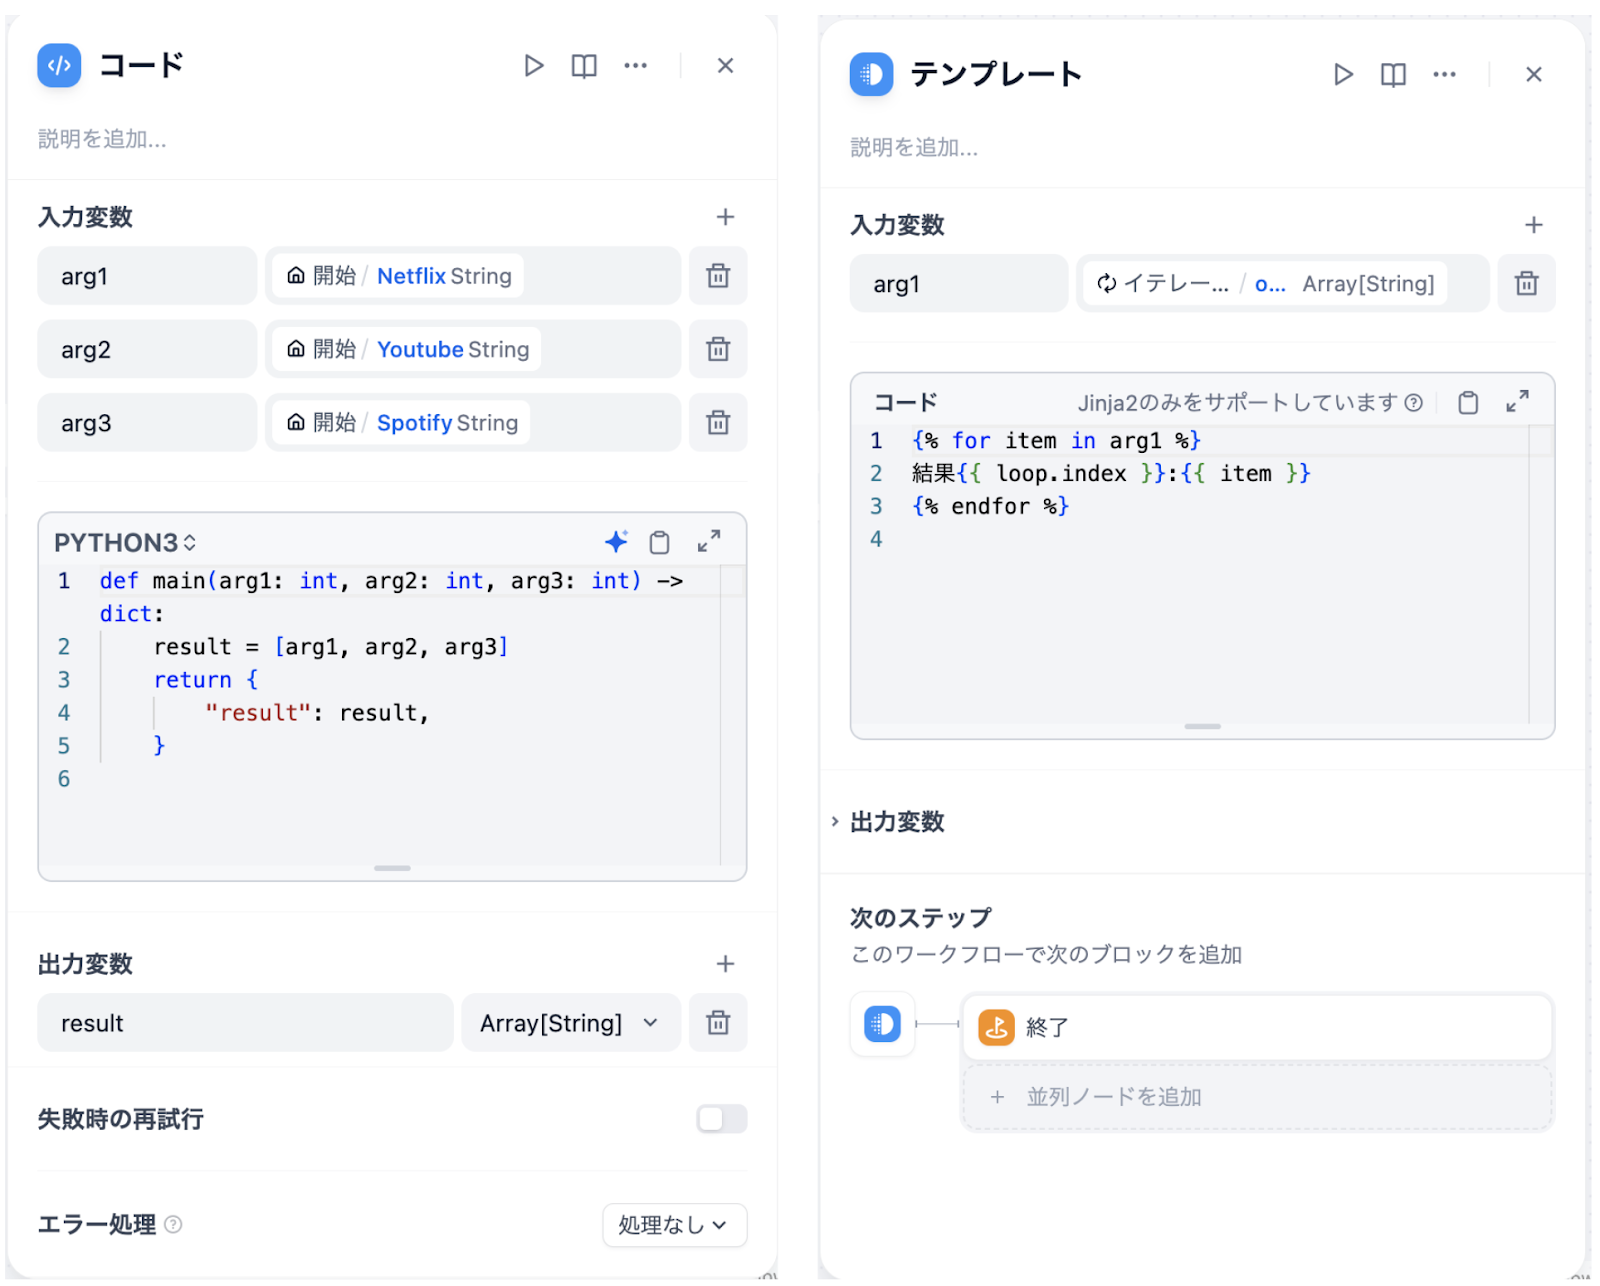Run the コード node with play icon

[x=533, y=66]
